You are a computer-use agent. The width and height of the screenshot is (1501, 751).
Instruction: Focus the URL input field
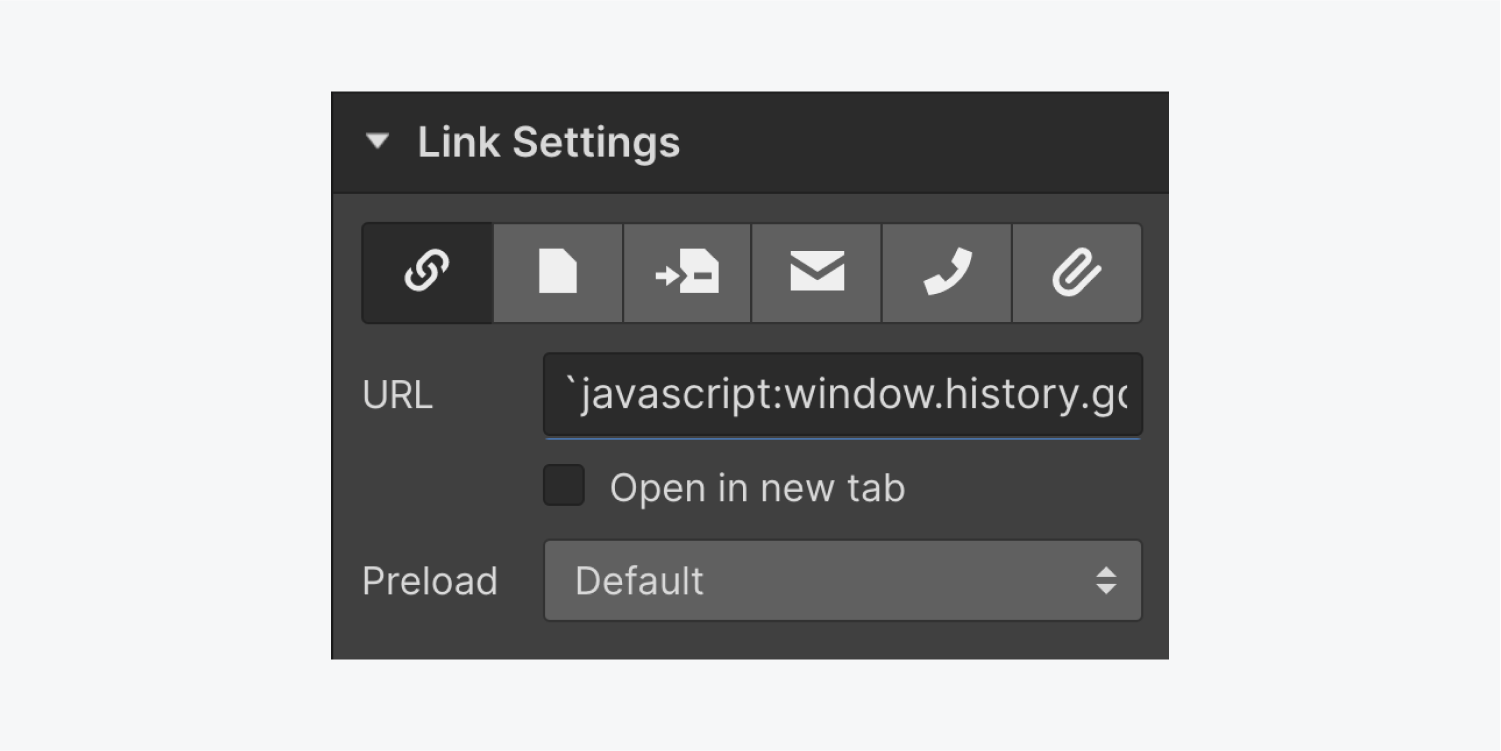pos(843,395)
